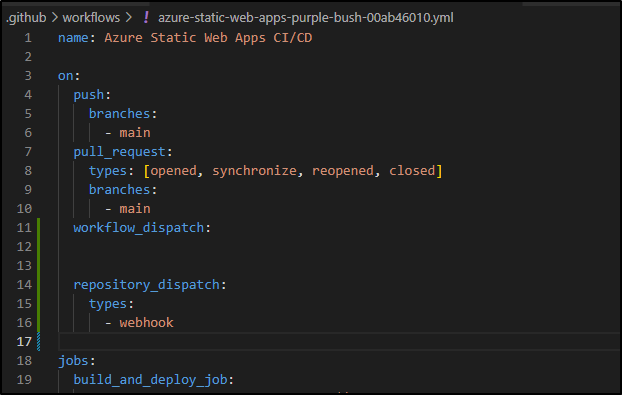Click the 'synchronize' value in types list
Image resolution: width=622 pixels, height=395 pixels.
[254, 171]
